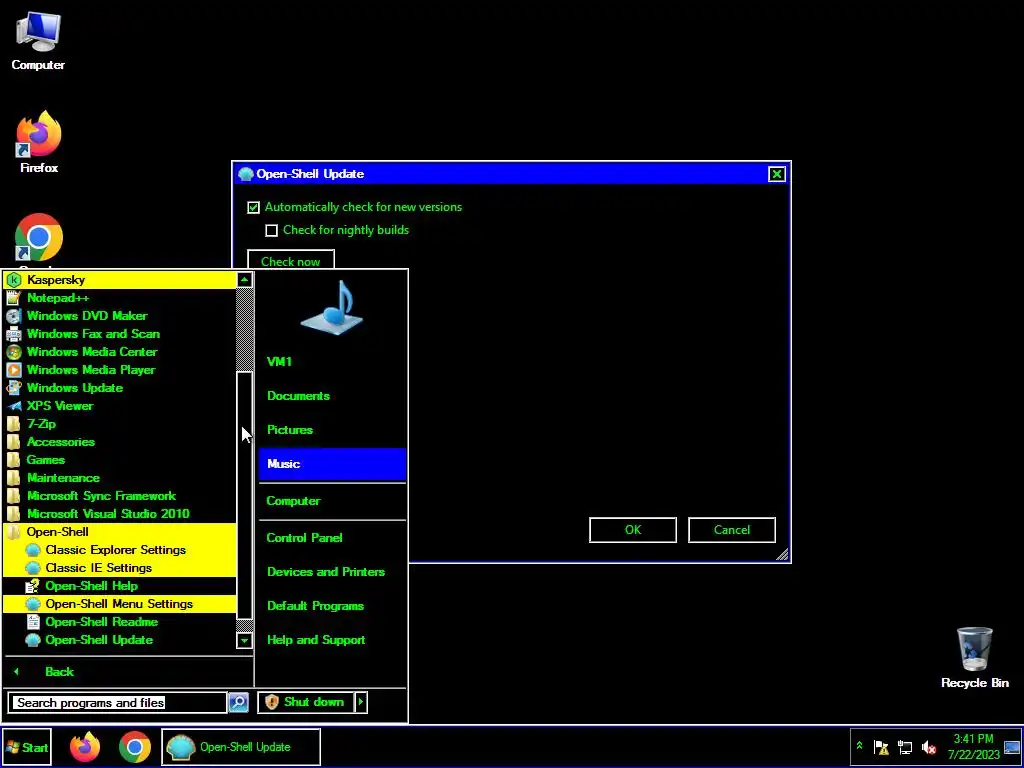
Task: Click the XPS Viewer icon
Action: [x=14, y=406]
